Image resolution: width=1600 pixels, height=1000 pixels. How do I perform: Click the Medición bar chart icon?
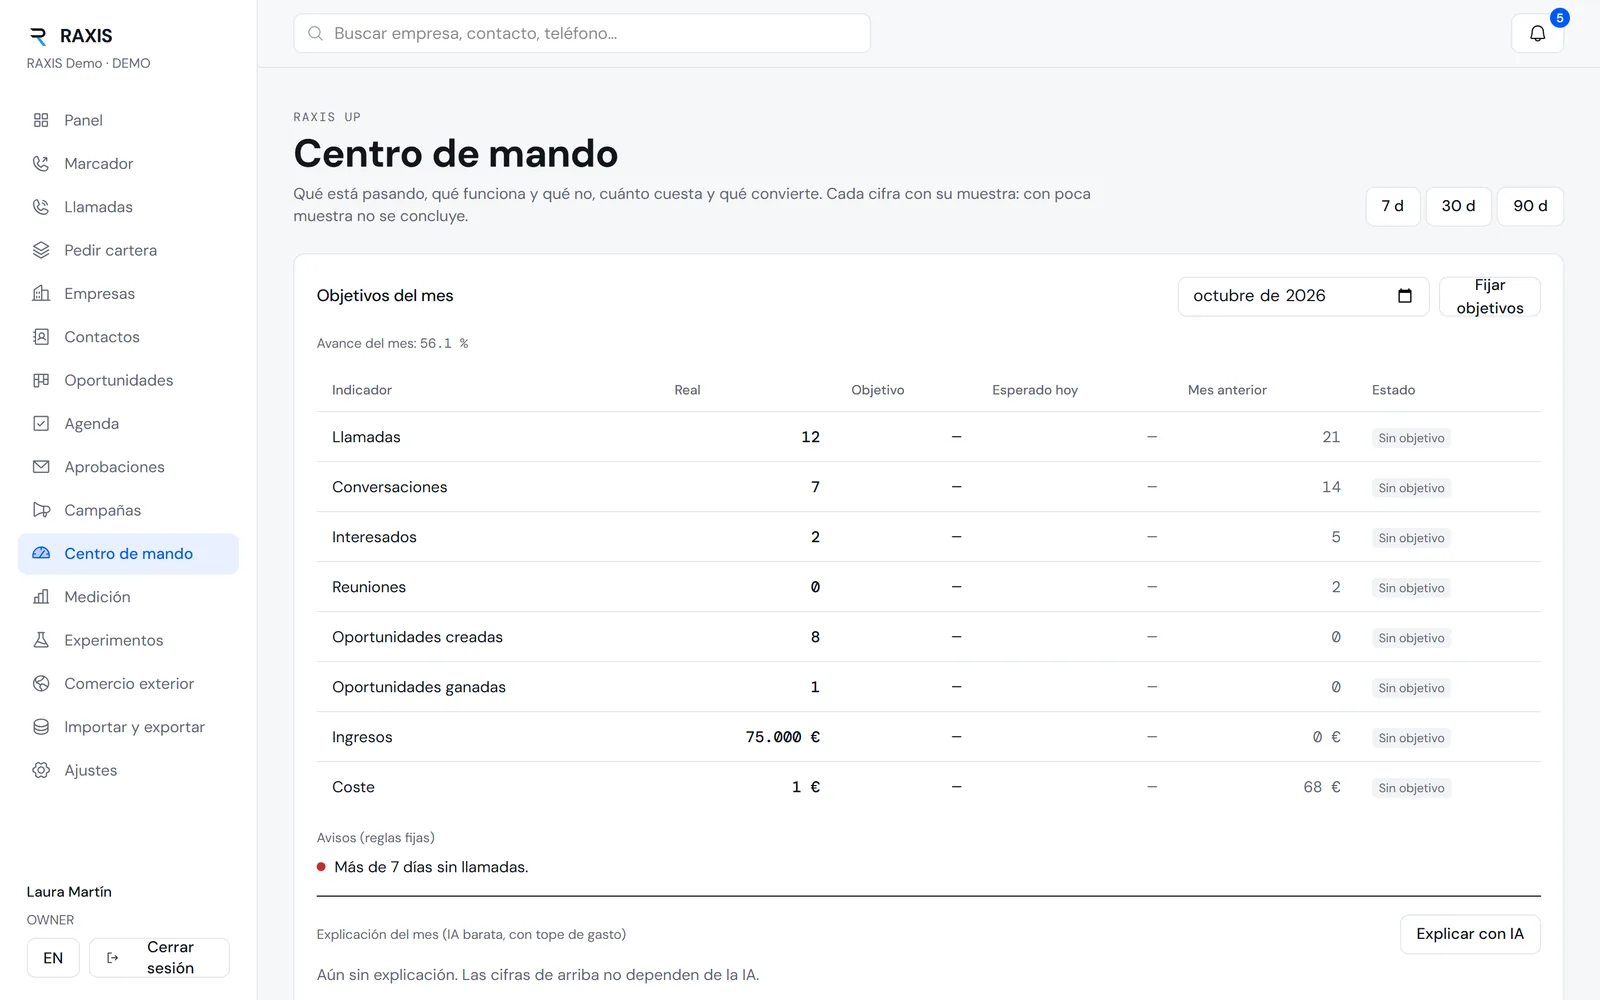point(41,597)
